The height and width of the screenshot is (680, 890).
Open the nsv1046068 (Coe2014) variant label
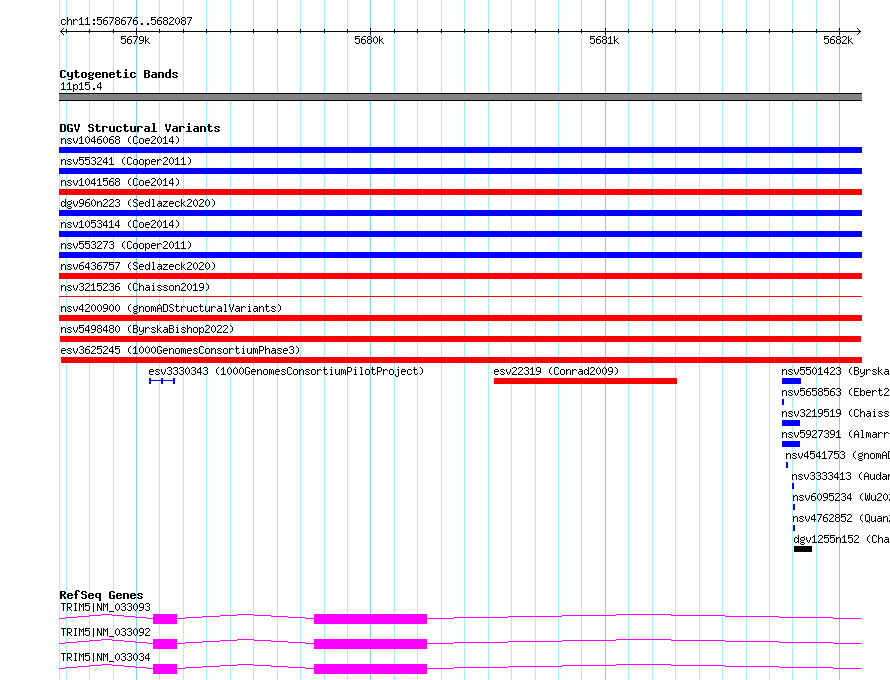point(120,140)
